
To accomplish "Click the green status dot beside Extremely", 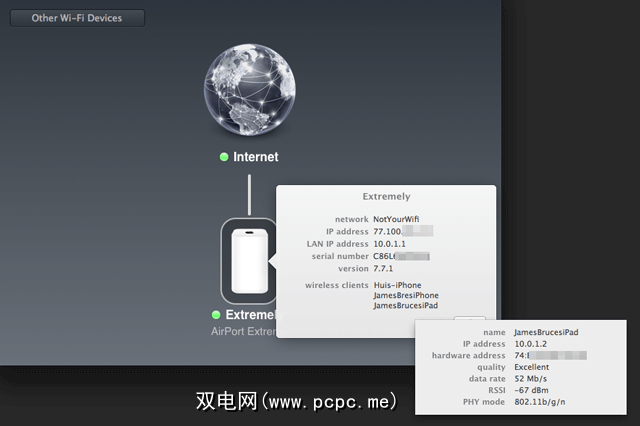I will pos(216,315).
